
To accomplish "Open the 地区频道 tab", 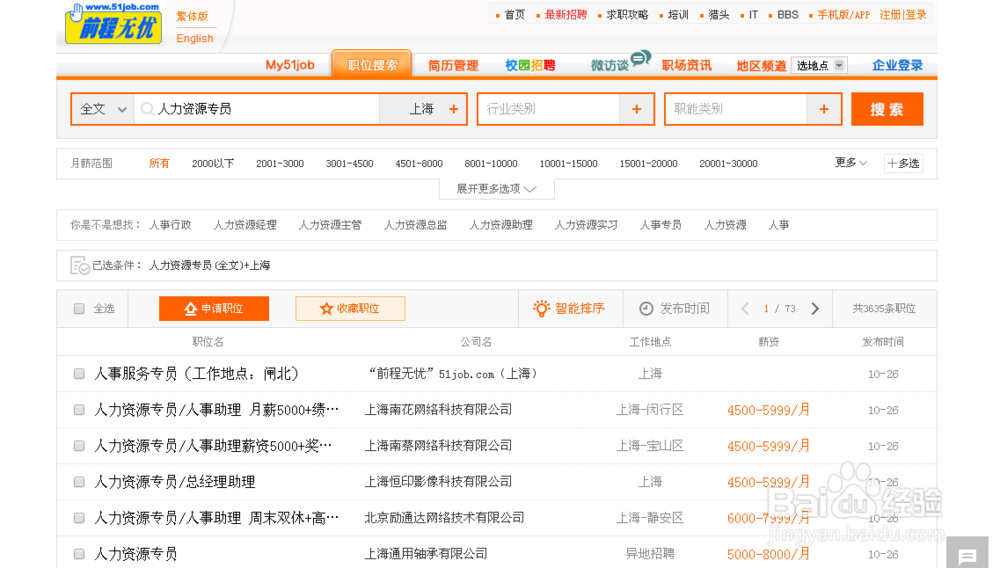I will coord(761,66).
